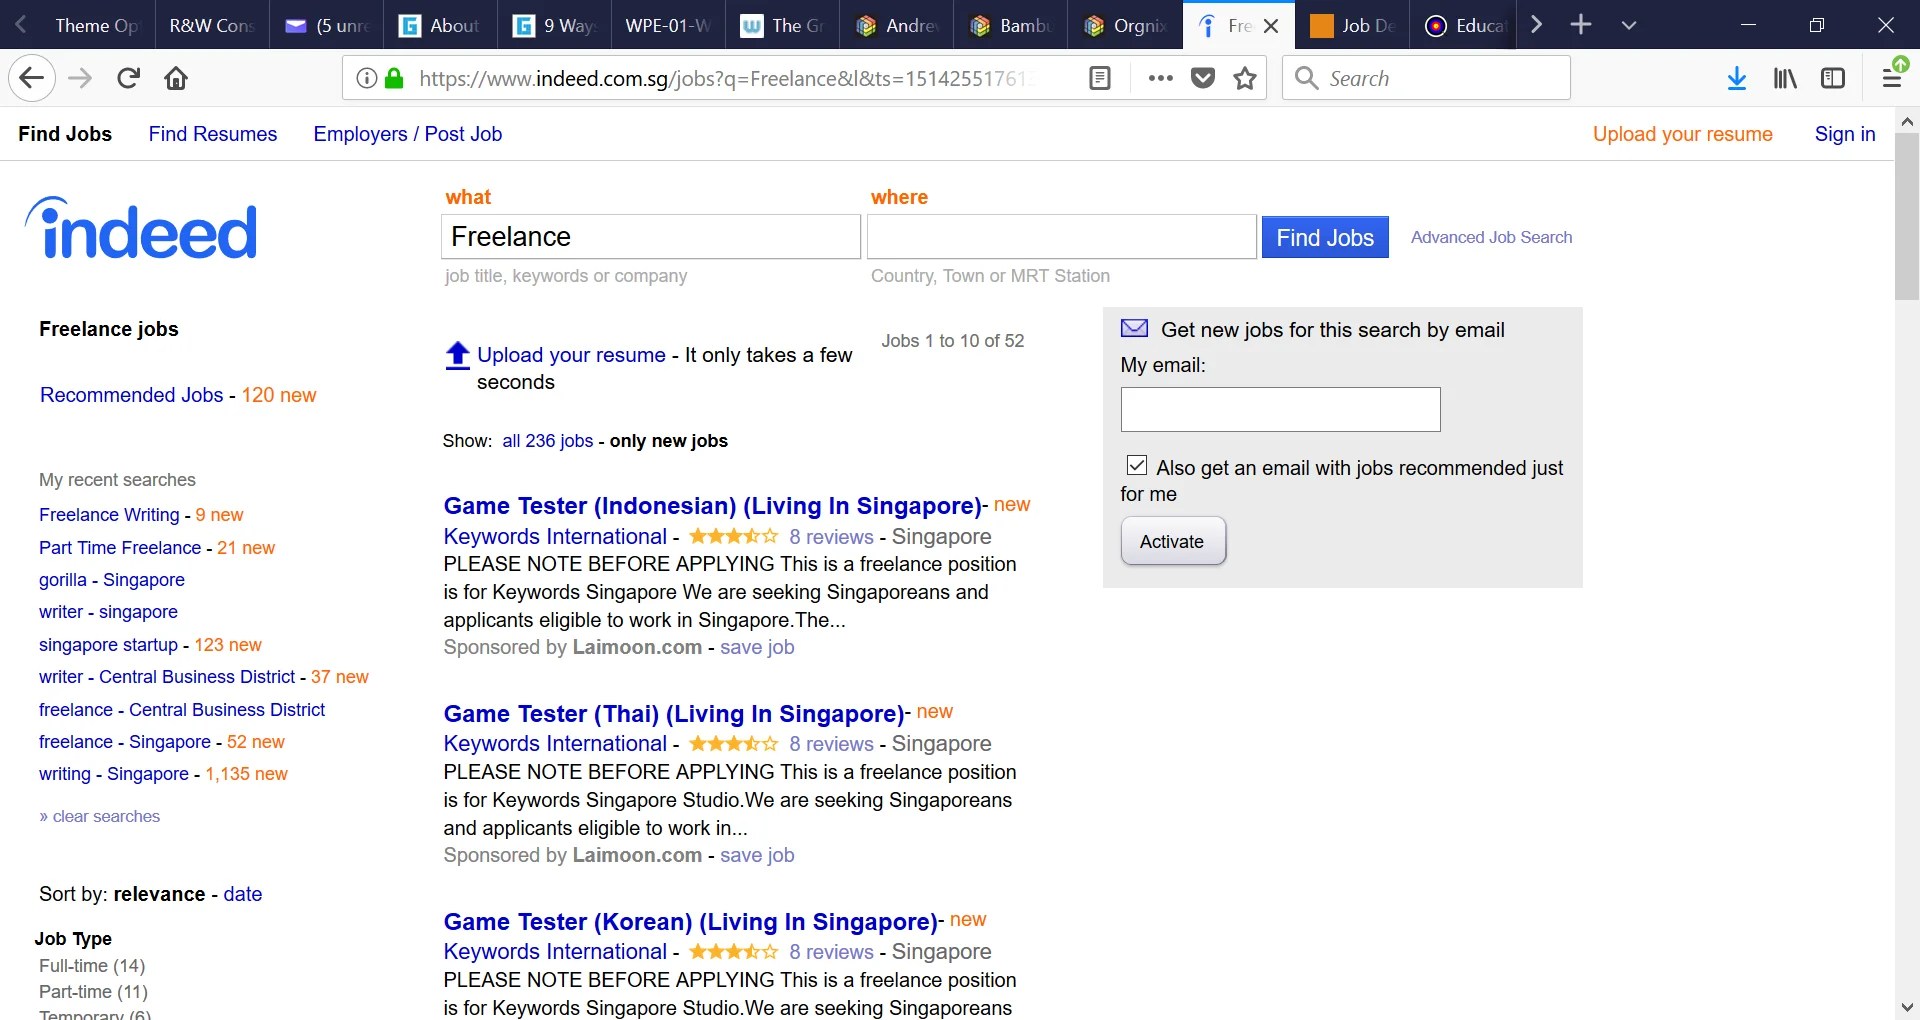Uncheck the recommended jobs email checkbox

pyautogui.click(x=1136, y=465)
